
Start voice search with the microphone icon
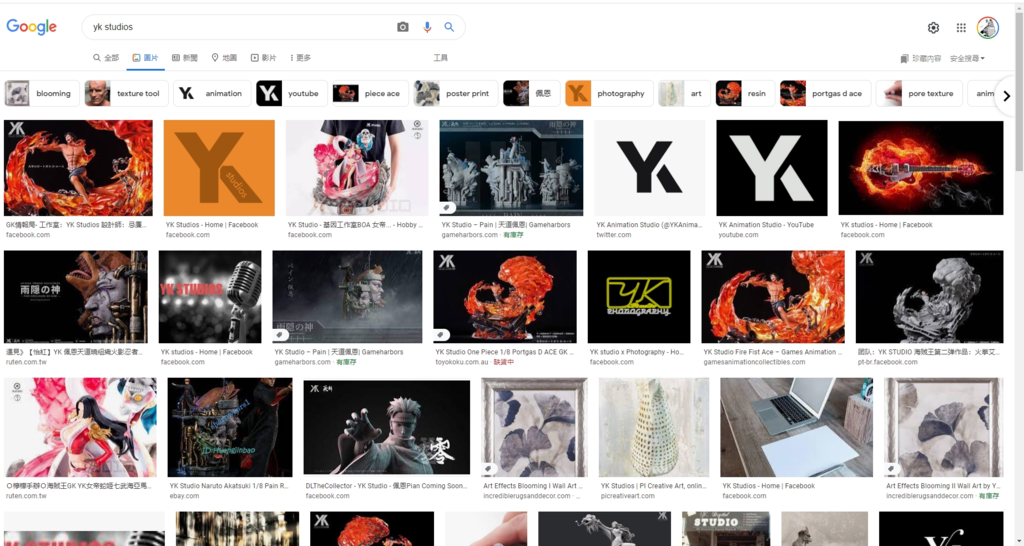pyautogui.click(x=427, y=27)
